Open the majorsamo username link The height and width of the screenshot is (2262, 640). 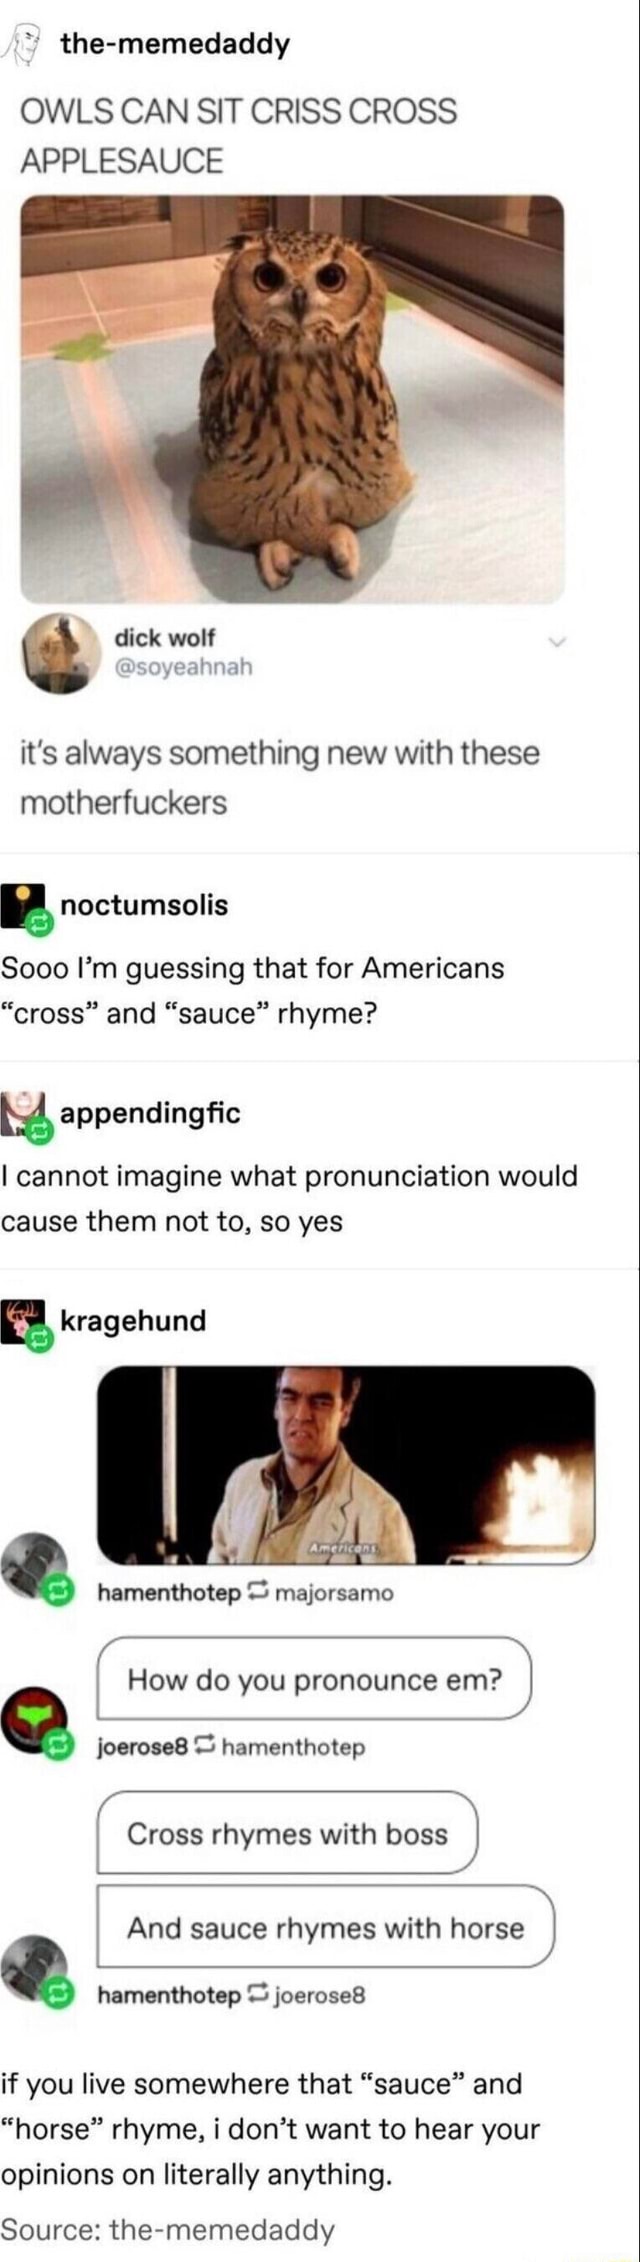tap(334, 1592)
